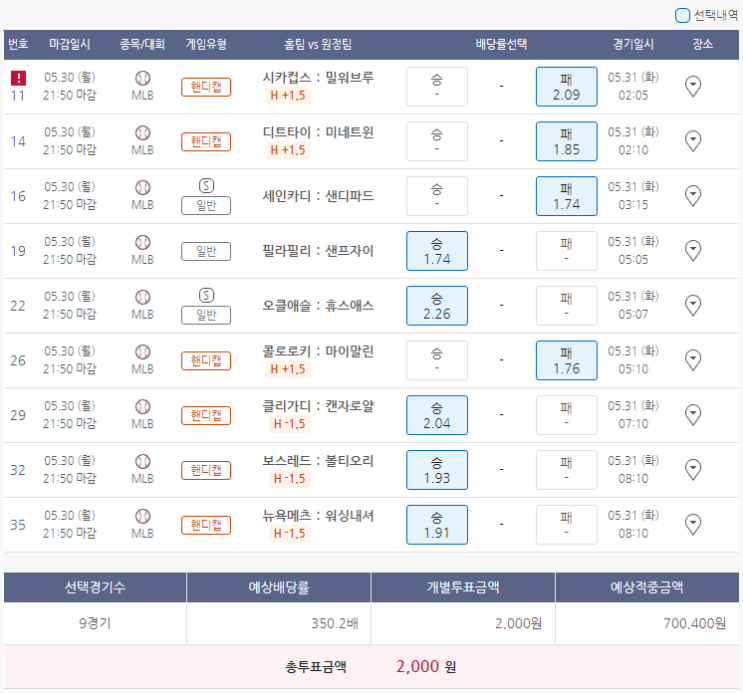
Task: Tick the 선택내역 checkbox
Action: tap(682, 16)
